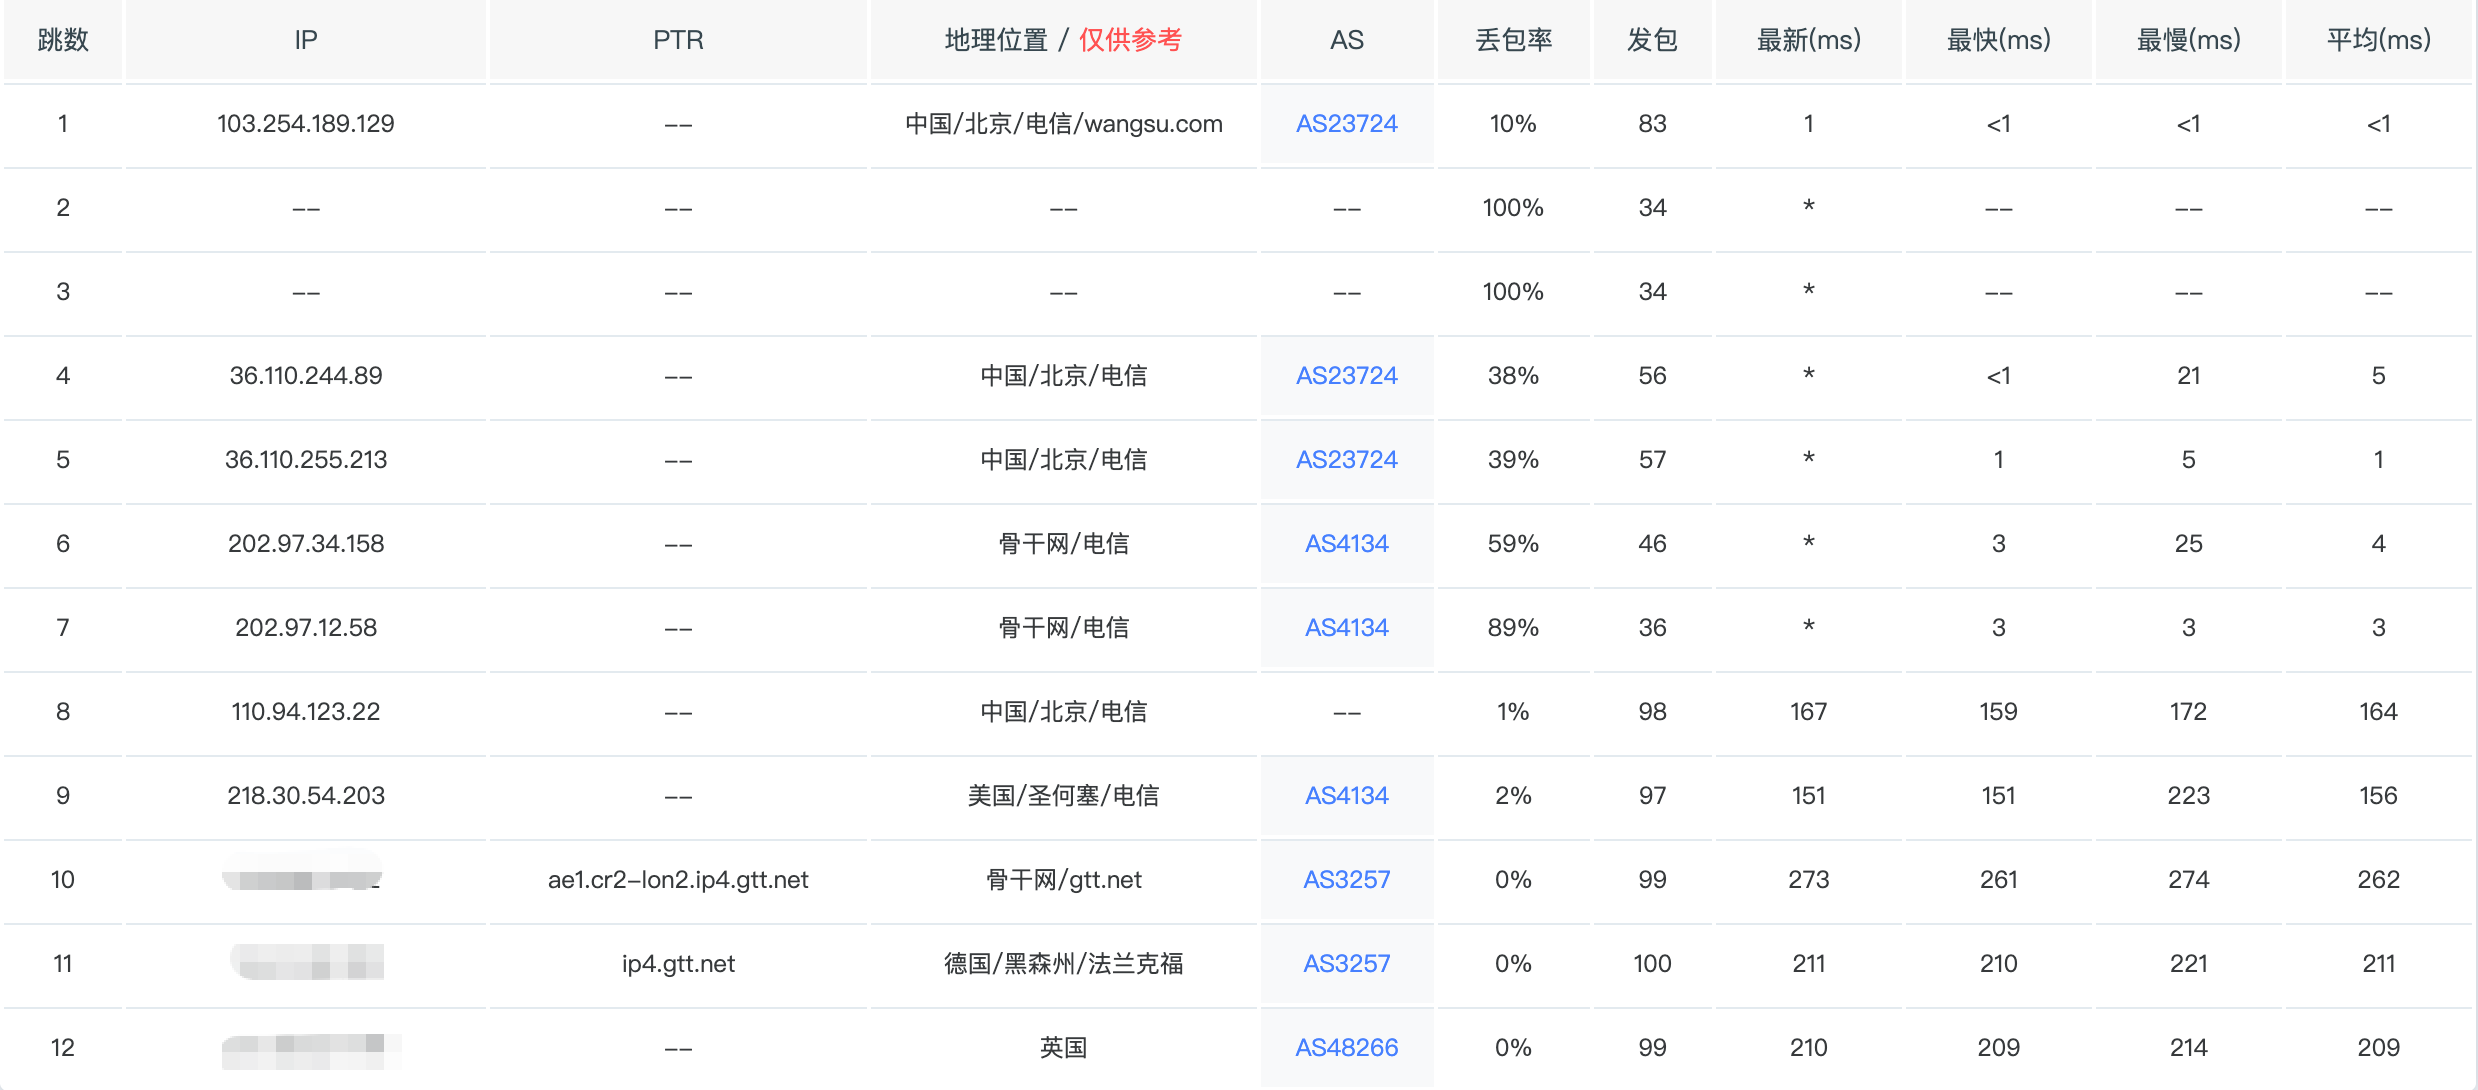
Task: Open the AS4134 link for 202.97.34.158
Action: 1346,544
